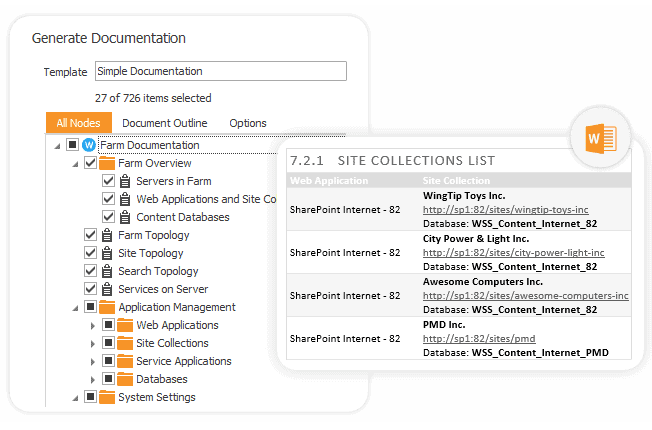Open the wingtip-toys-inc site link
The width and height of the screenshot is (652, 430).
505,210
